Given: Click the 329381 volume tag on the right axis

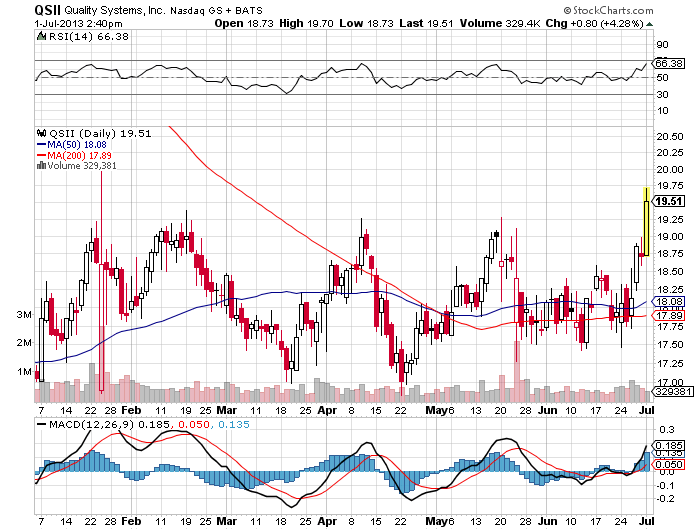Looking at the screenshot, I should [x=673, y=392].
